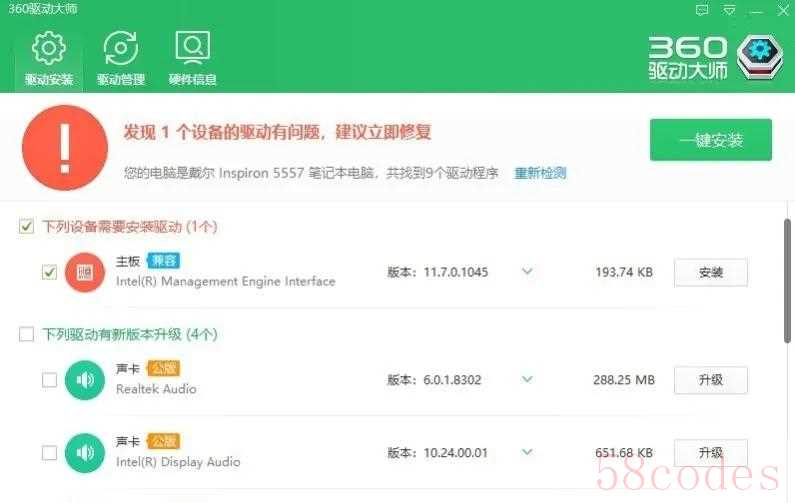Click the red 主板 motherboard device icon

point(85,273)
